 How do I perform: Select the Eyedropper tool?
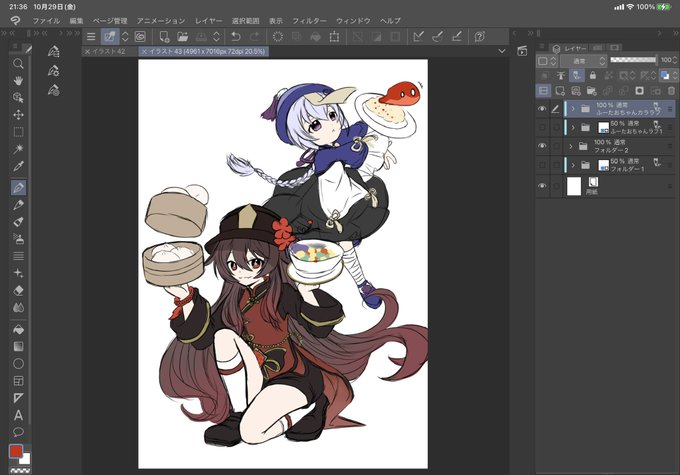point(18,166)
